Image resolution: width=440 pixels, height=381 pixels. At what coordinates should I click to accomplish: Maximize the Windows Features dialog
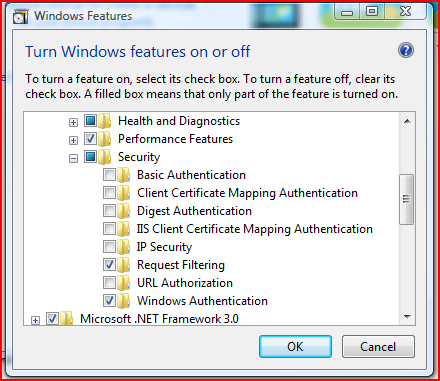(372, 12)
